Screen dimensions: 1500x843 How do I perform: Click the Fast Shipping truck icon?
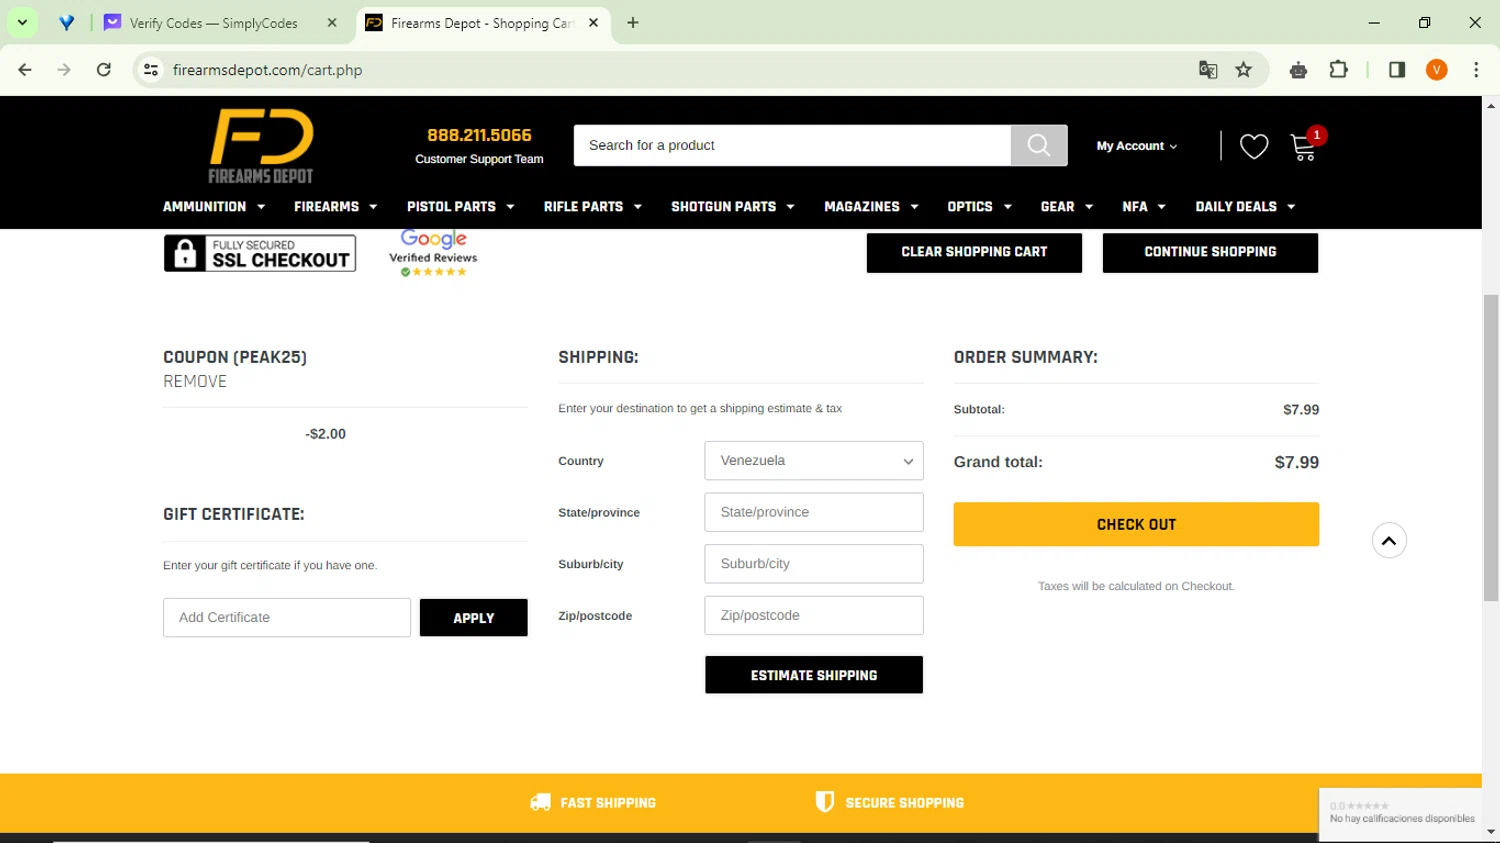pos(540,802)
